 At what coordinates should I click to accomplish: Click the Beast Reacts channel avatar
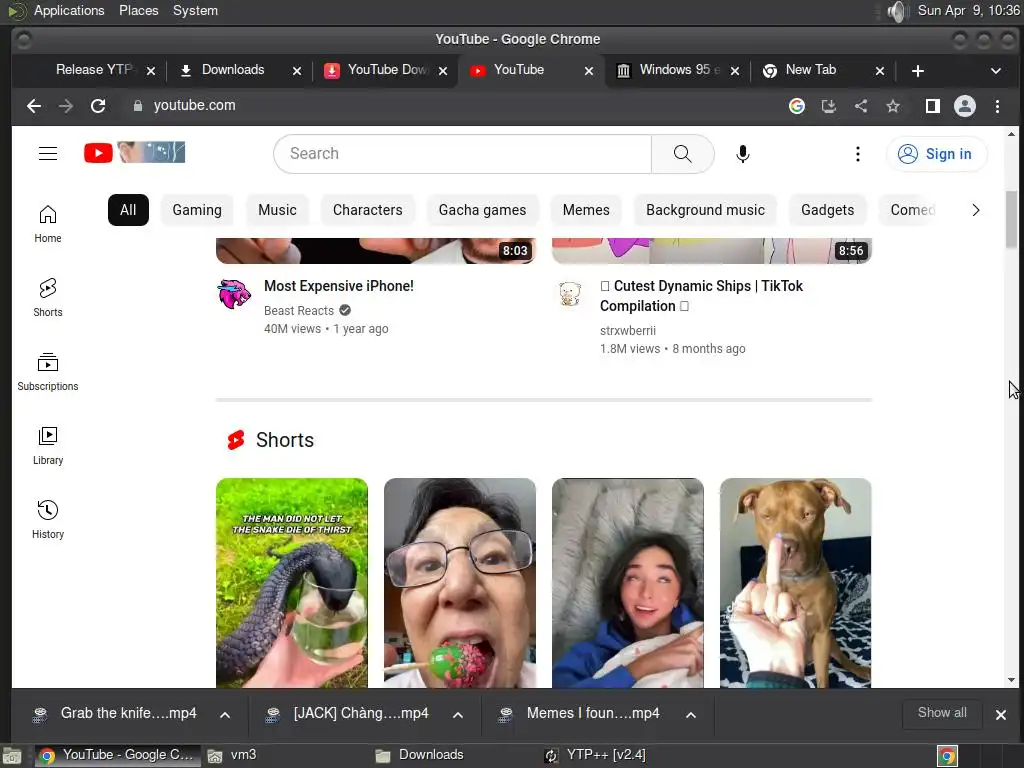(234, 294)
